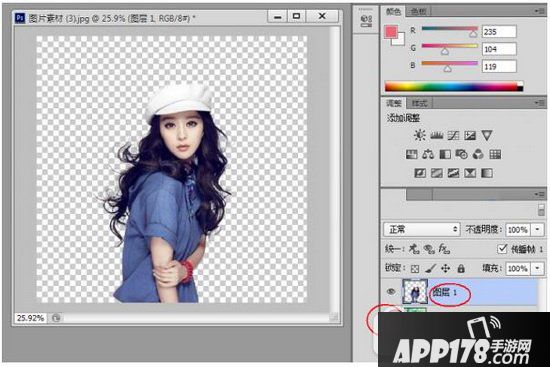The width and height of the screenshot is (550, 367).
Task: Add a Hue/Saturation adjustment layer
Action: [x=411, y=154]
